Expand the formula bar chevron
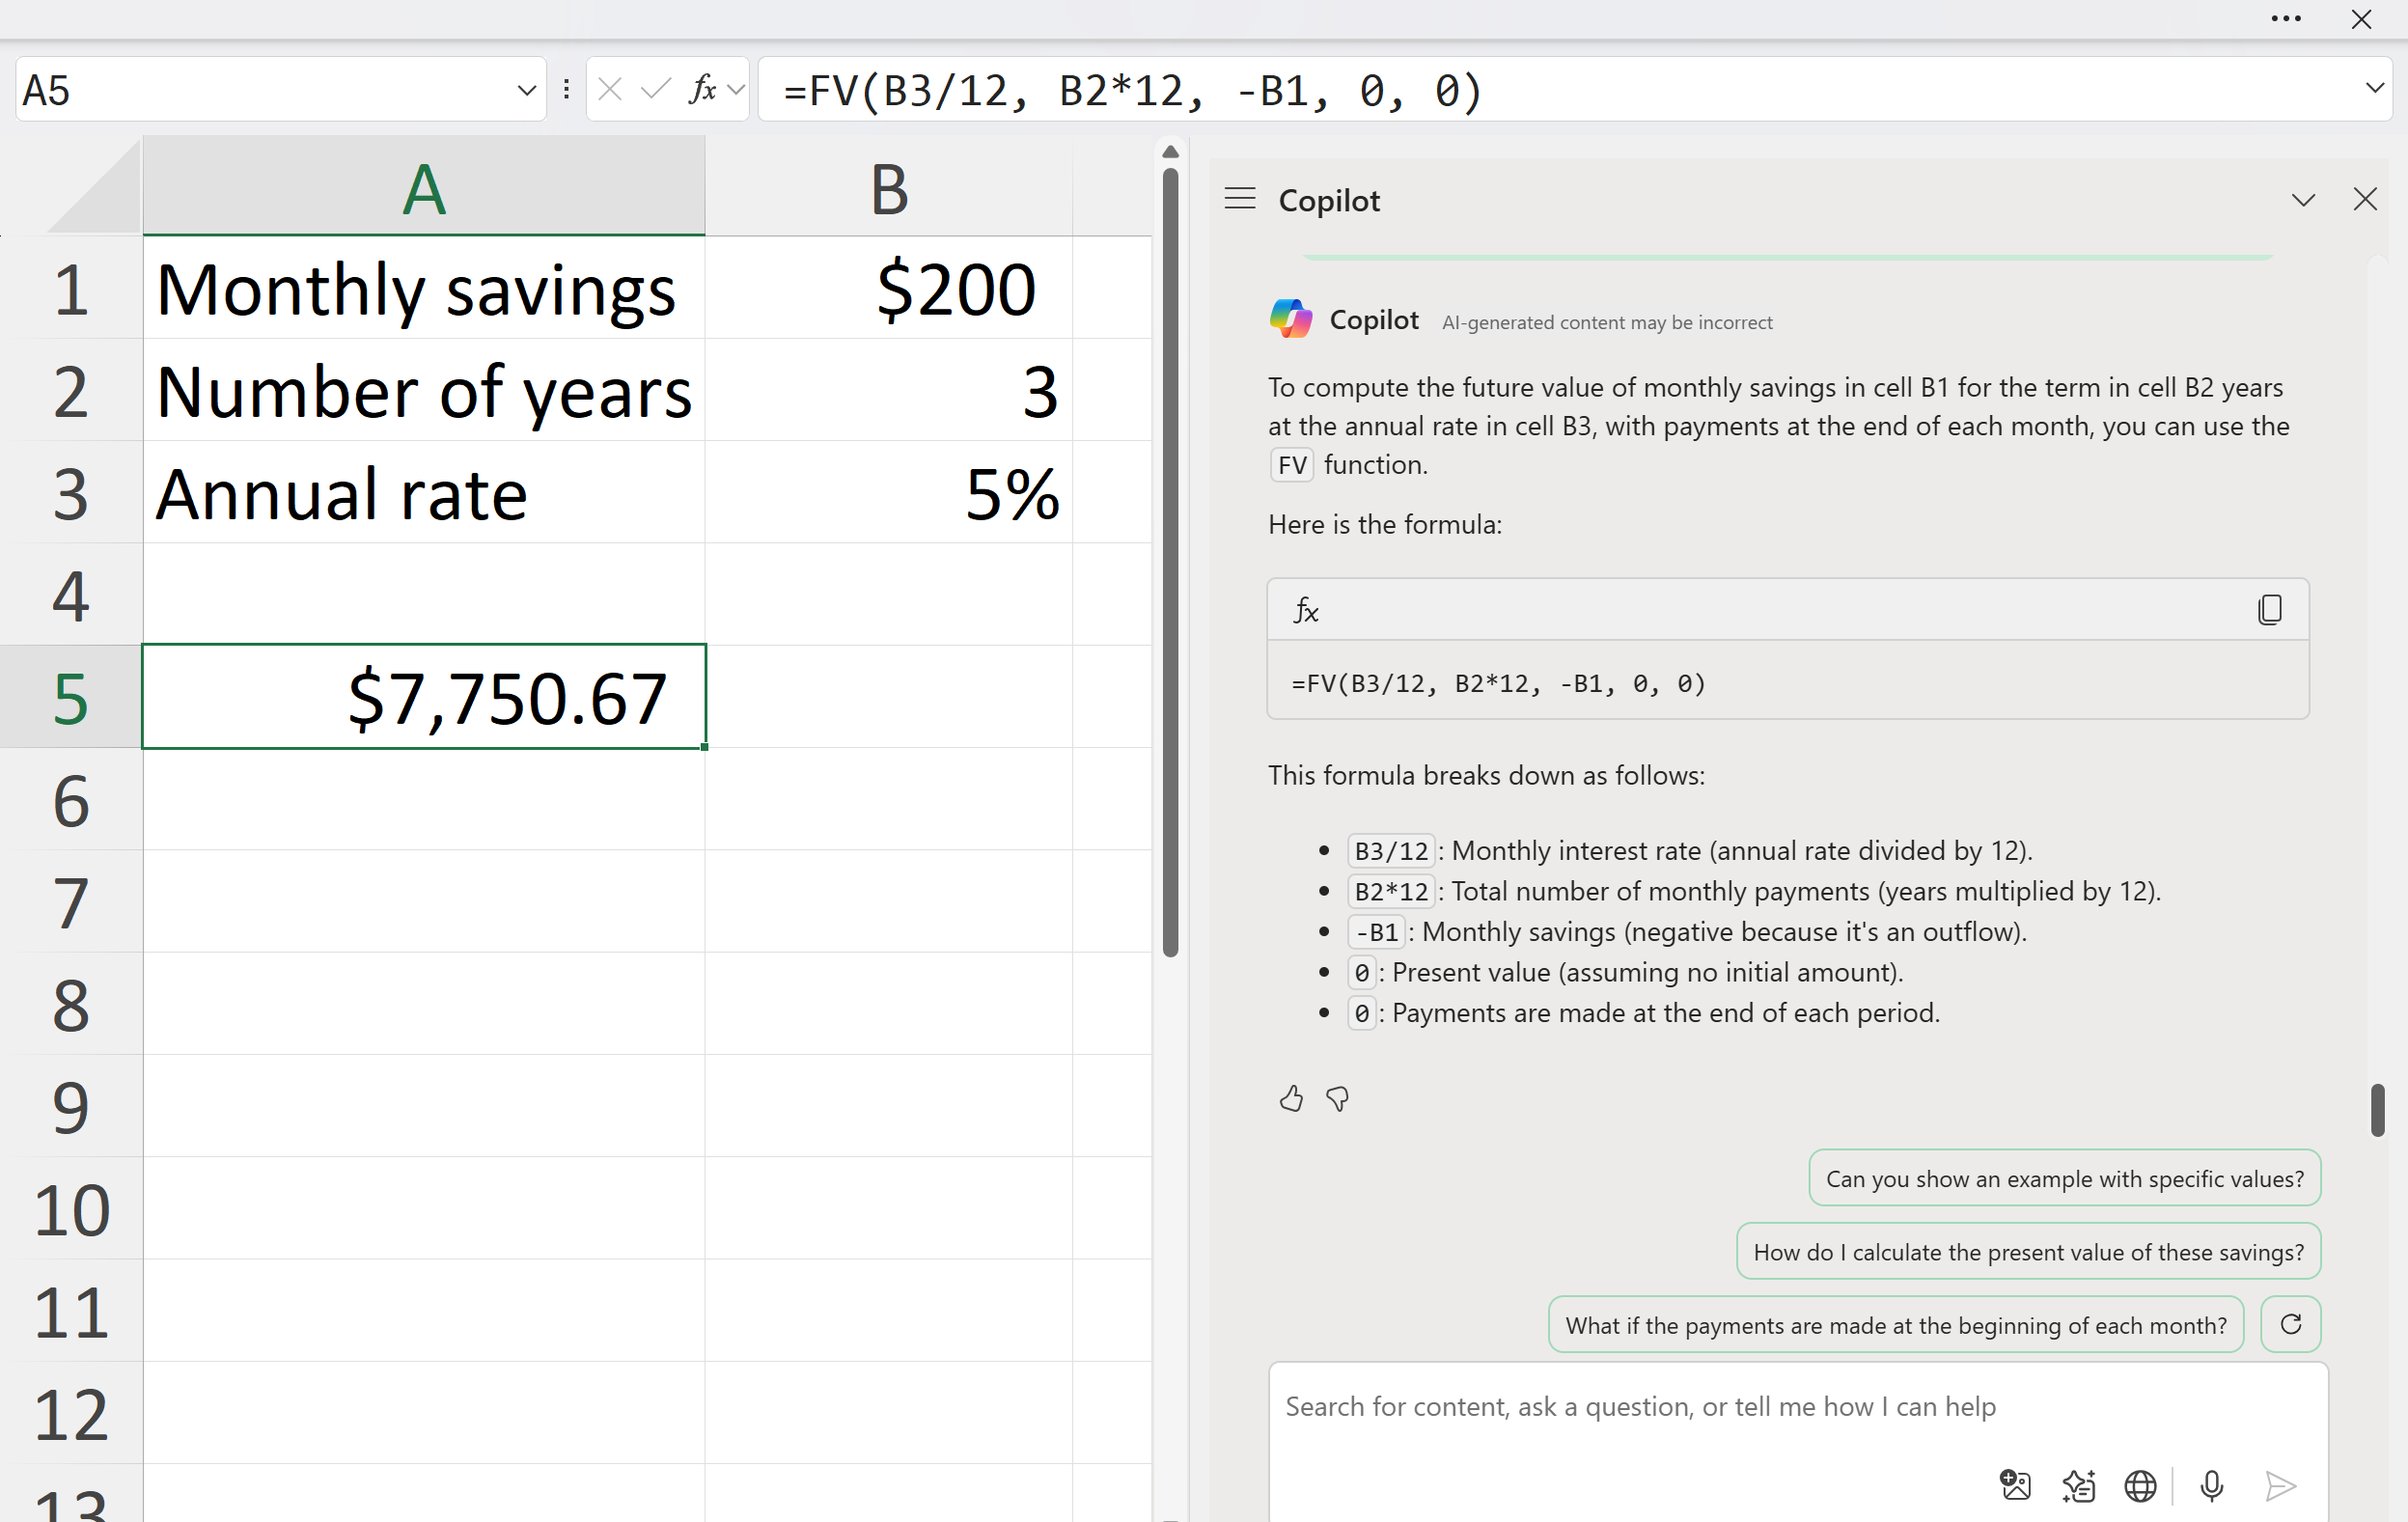Viewport: 2408px width, 1522px height. [x=2375, y=88]
